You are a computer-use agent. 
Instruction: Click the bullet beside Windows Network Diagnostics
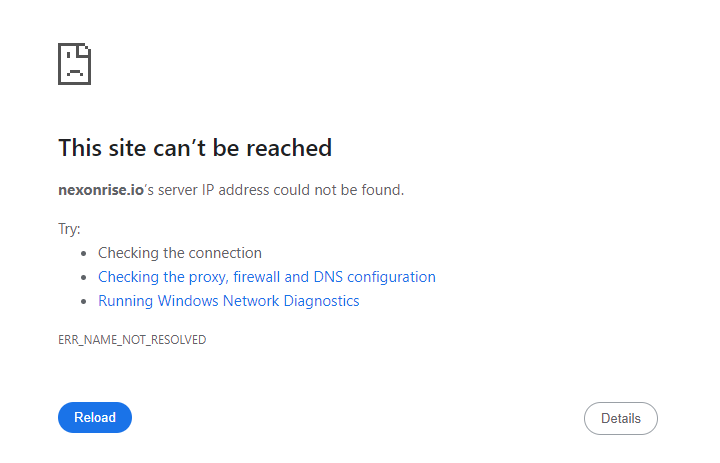tap(85, 302)
